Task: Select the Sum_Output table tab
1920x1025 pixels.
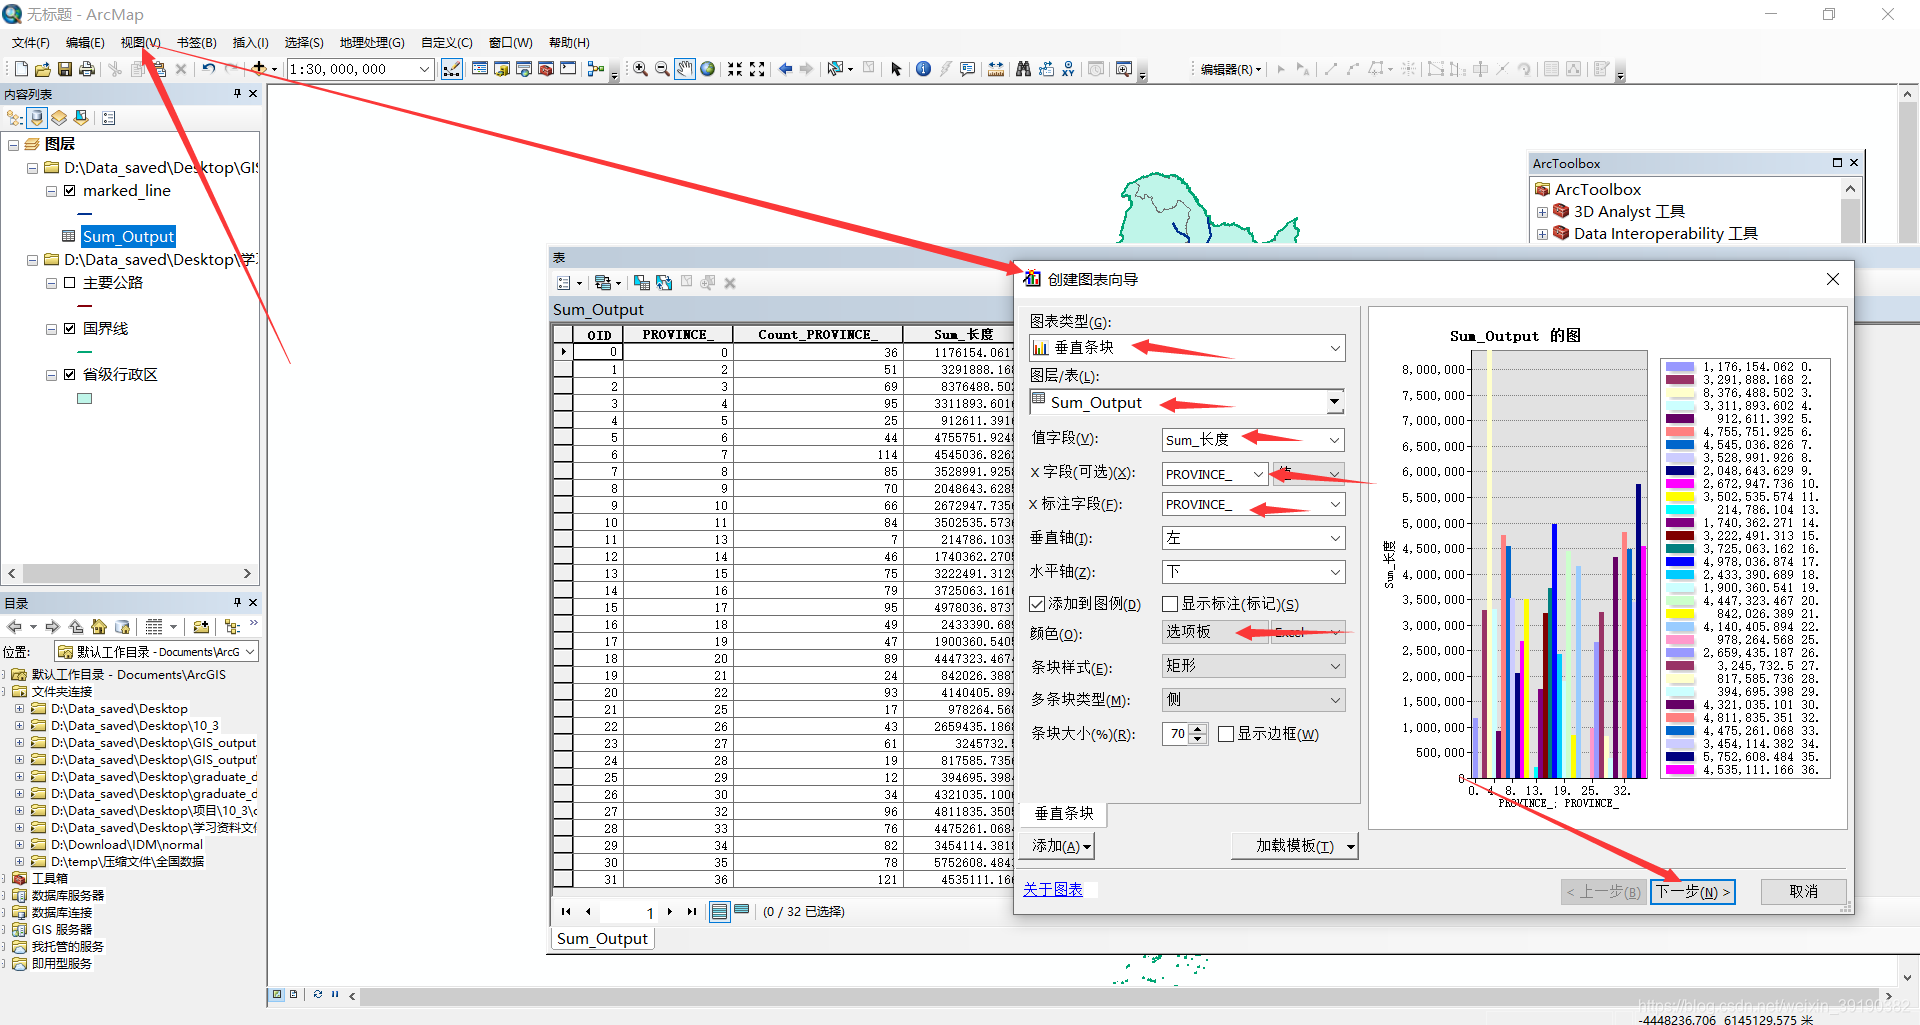Action: 602,939
